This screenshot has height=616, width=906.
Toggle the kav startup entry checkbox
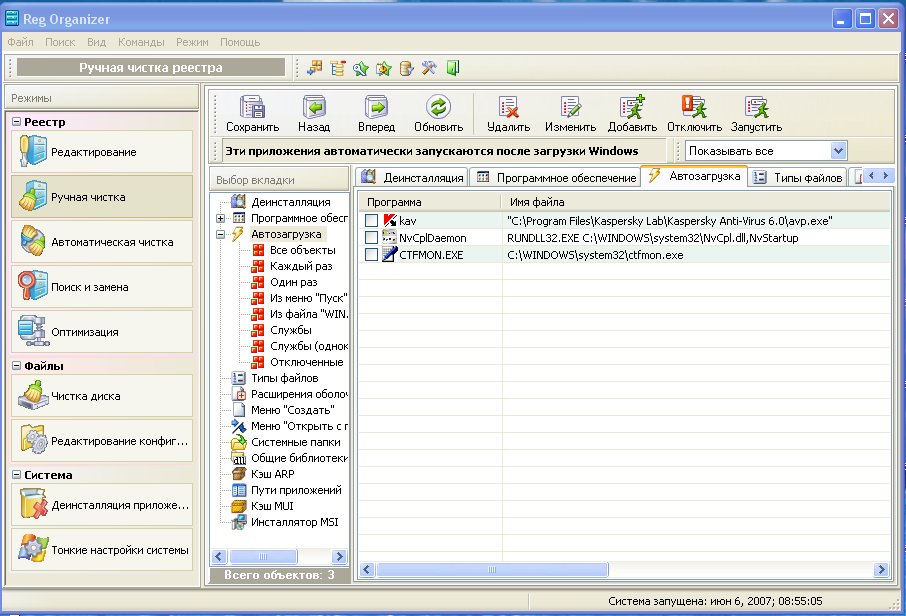pos(372,220)
